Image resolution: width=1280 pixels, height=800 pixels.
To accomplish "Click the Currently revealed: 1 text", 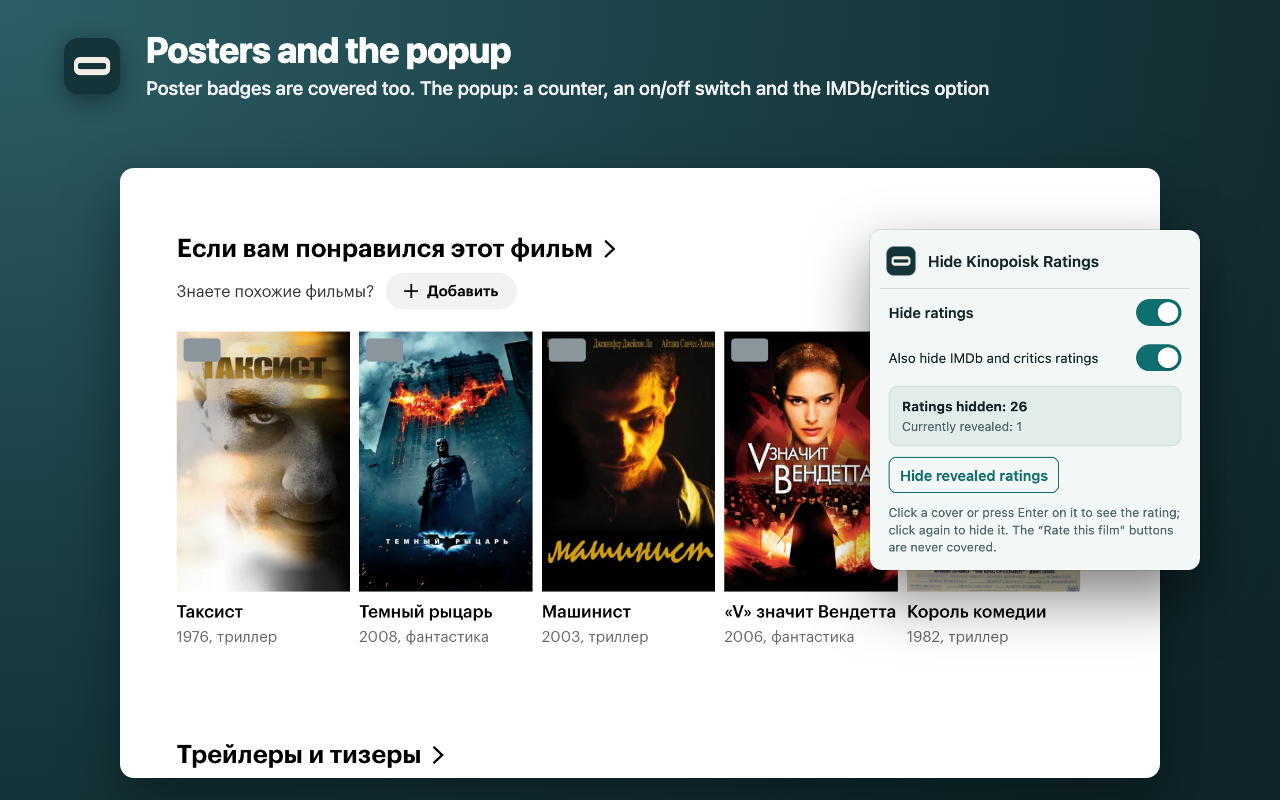I will coord(962,427).
